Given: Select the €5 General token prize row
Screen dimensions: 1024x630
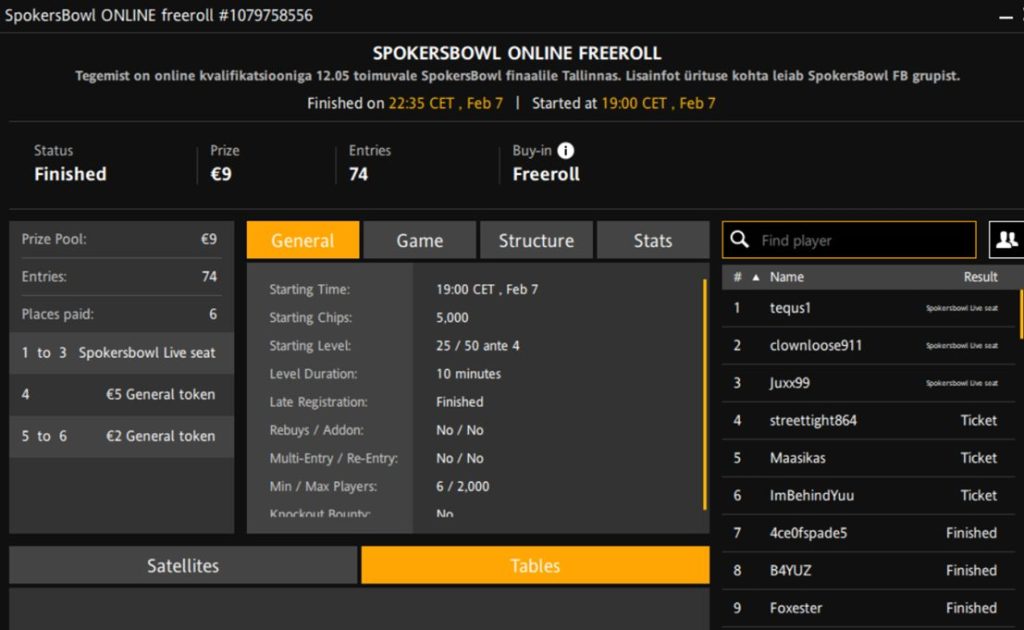Looking at the screenshot, I should (121, 394).
